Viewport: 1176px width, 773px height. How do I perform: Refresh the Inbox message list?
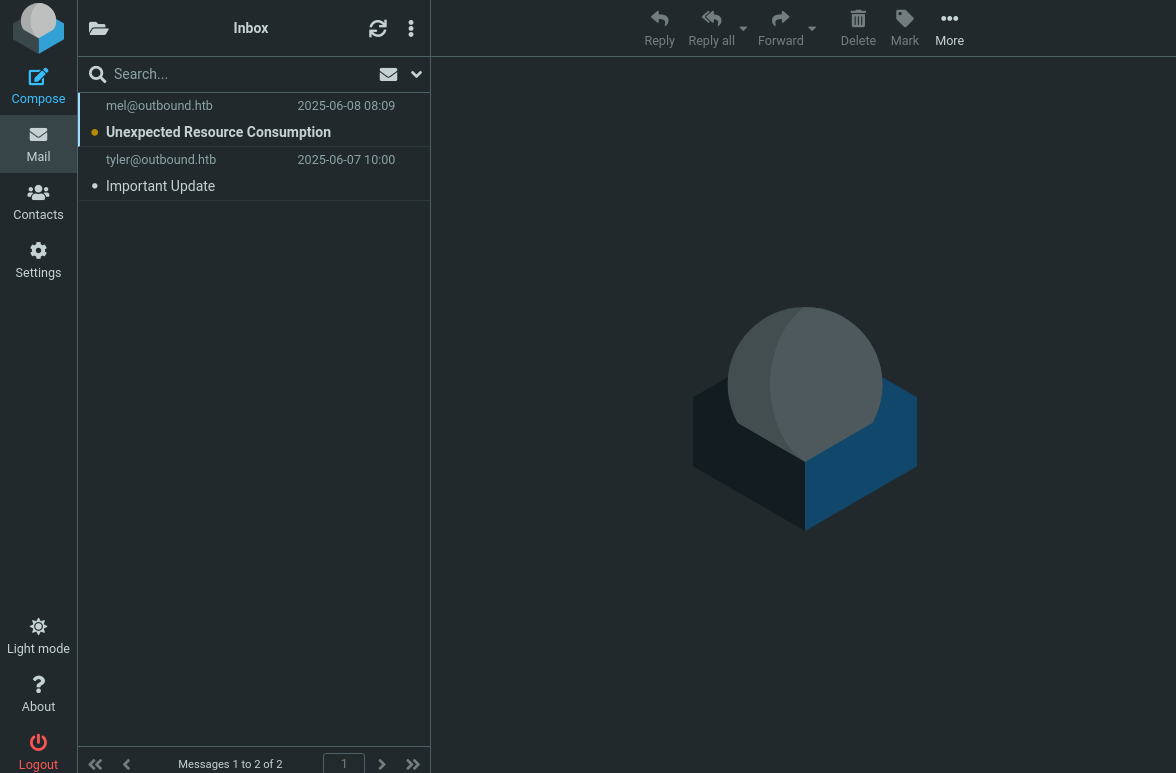377,29
